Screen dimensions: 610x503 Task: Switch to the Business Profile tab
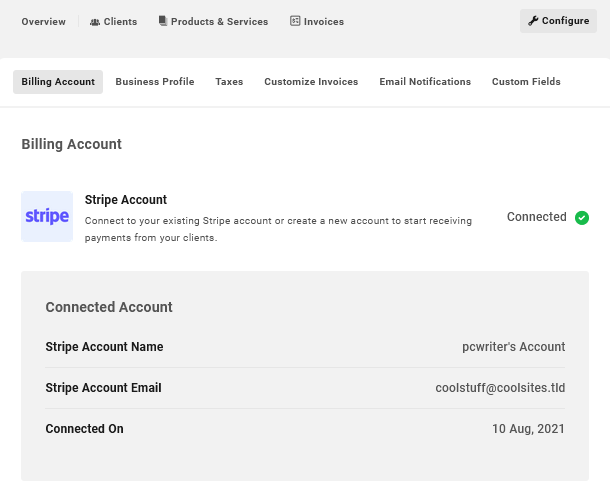point(155,82)
